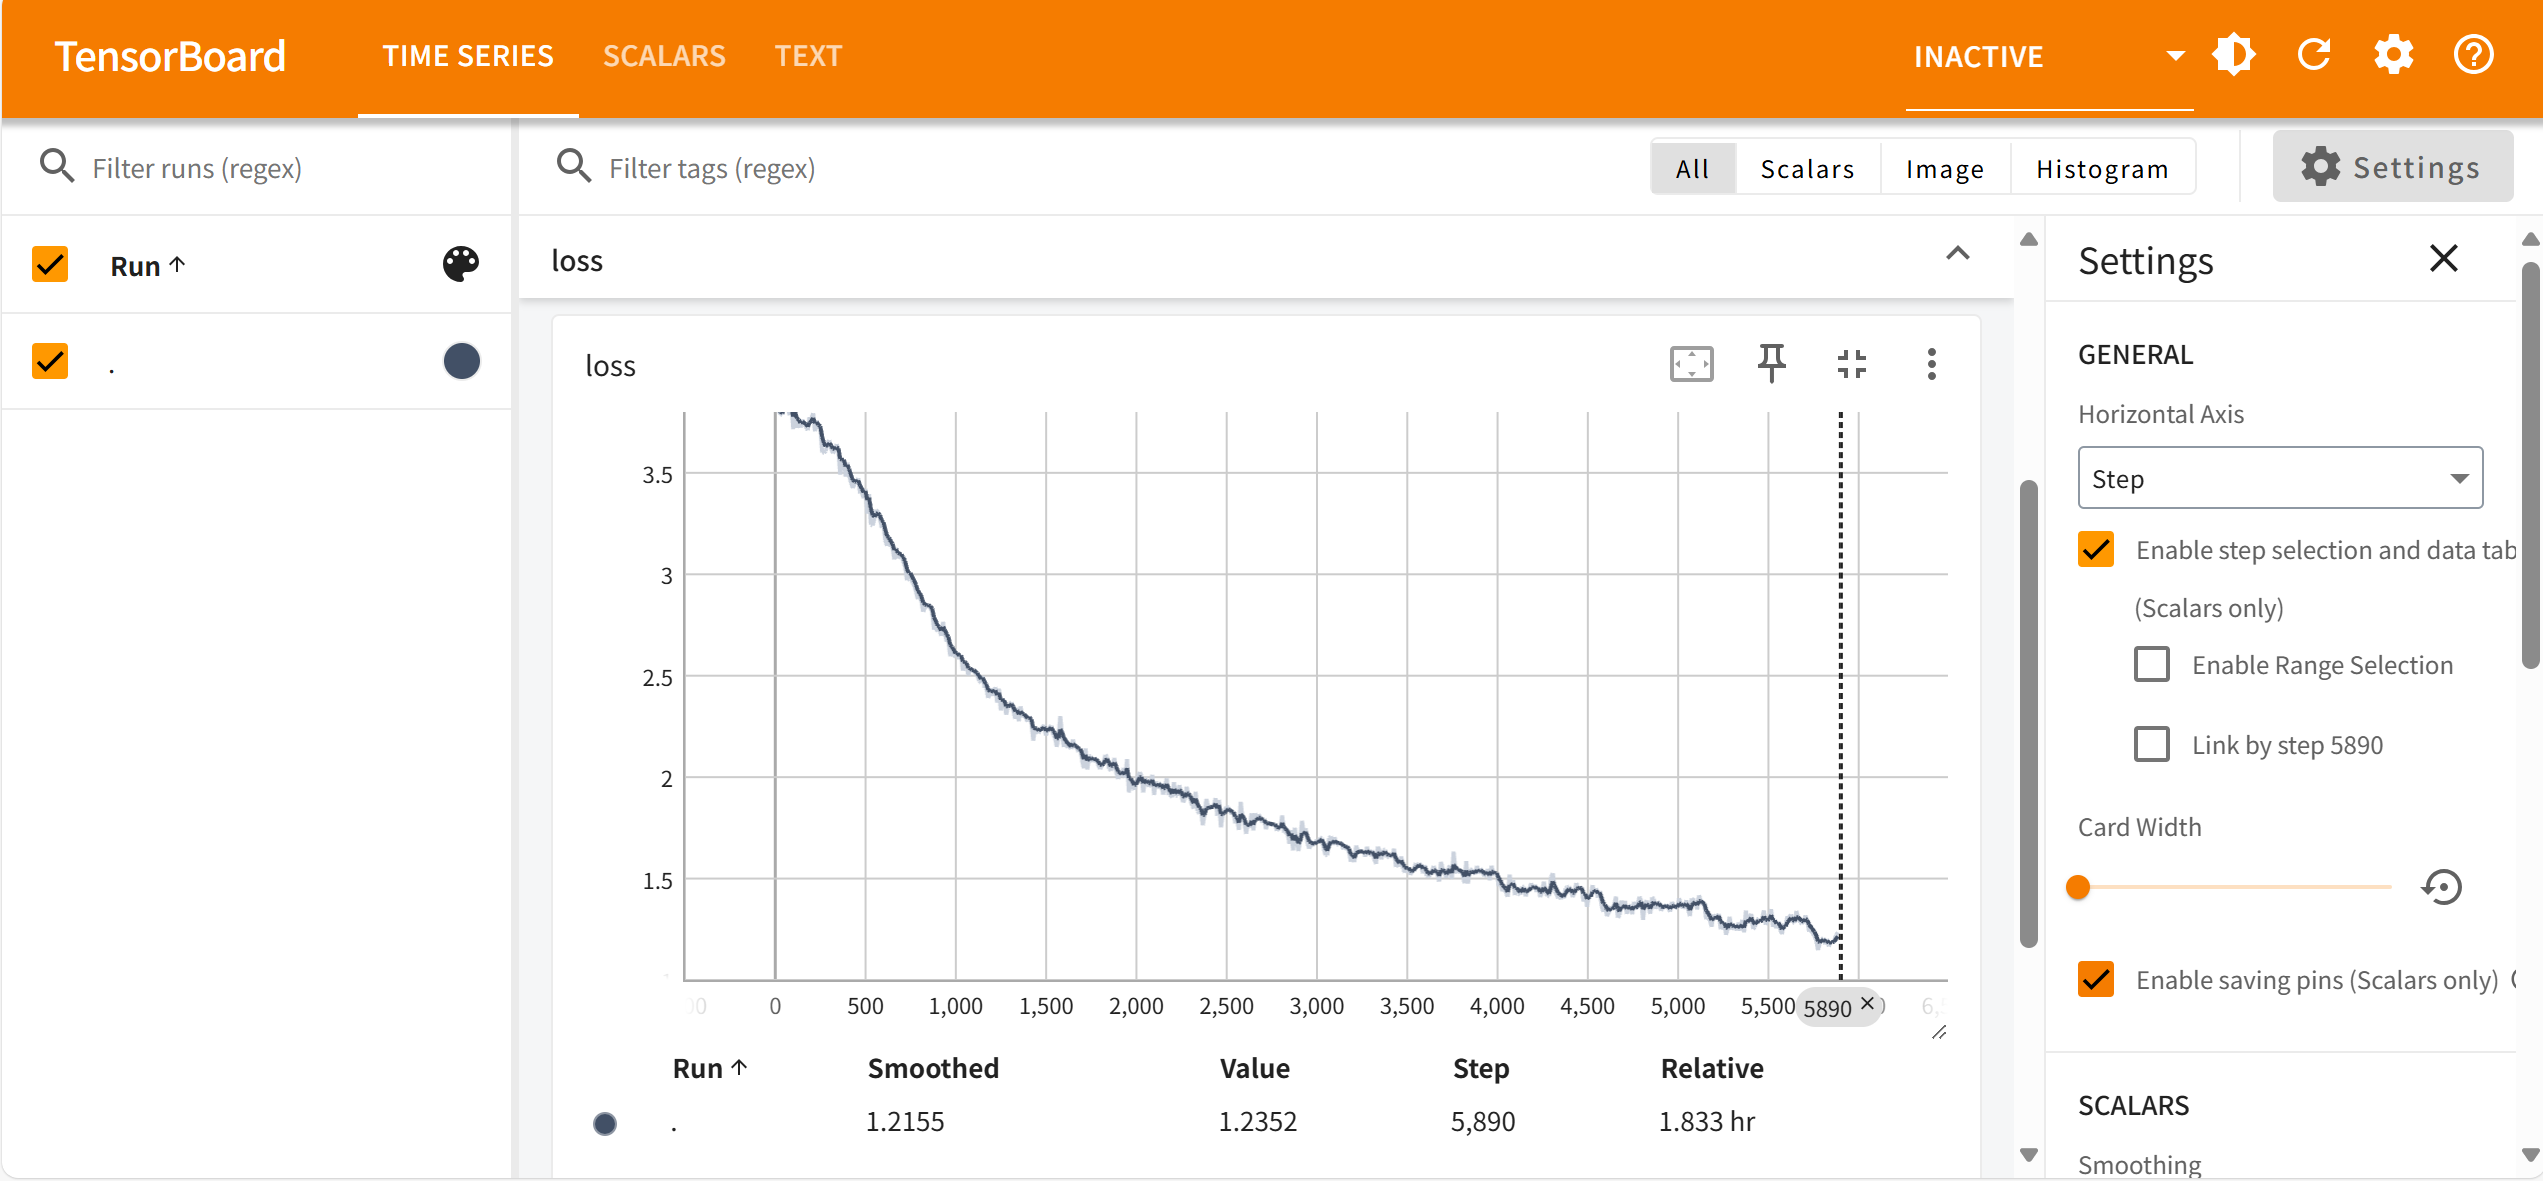Click the Card Width slider handle
The image size is (2543, 1181).
click(x=2078, y=887)
